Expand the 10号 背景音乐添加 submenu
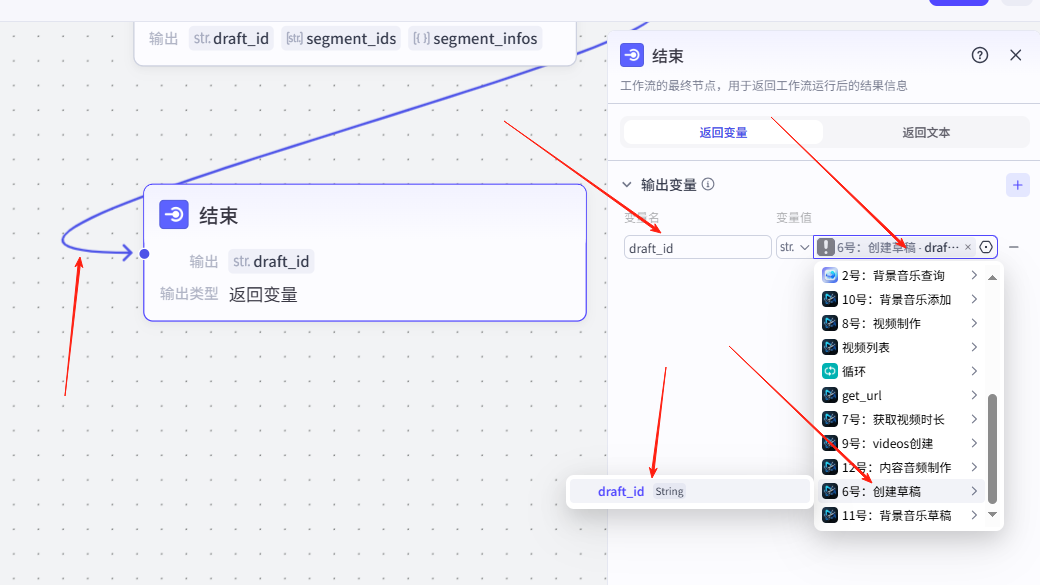 pos(974,299)
